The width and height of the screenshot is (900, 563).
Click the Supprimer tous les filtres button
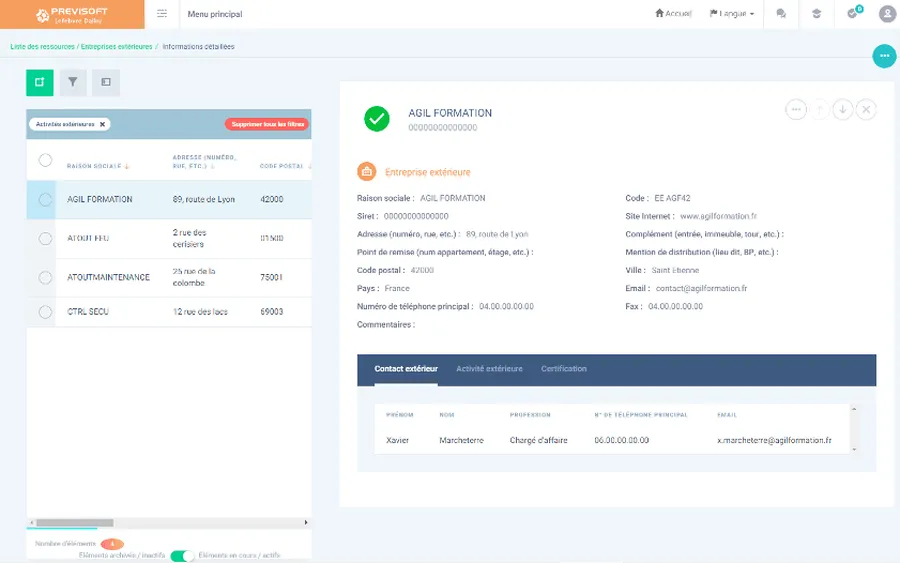[x=267, y=125]
